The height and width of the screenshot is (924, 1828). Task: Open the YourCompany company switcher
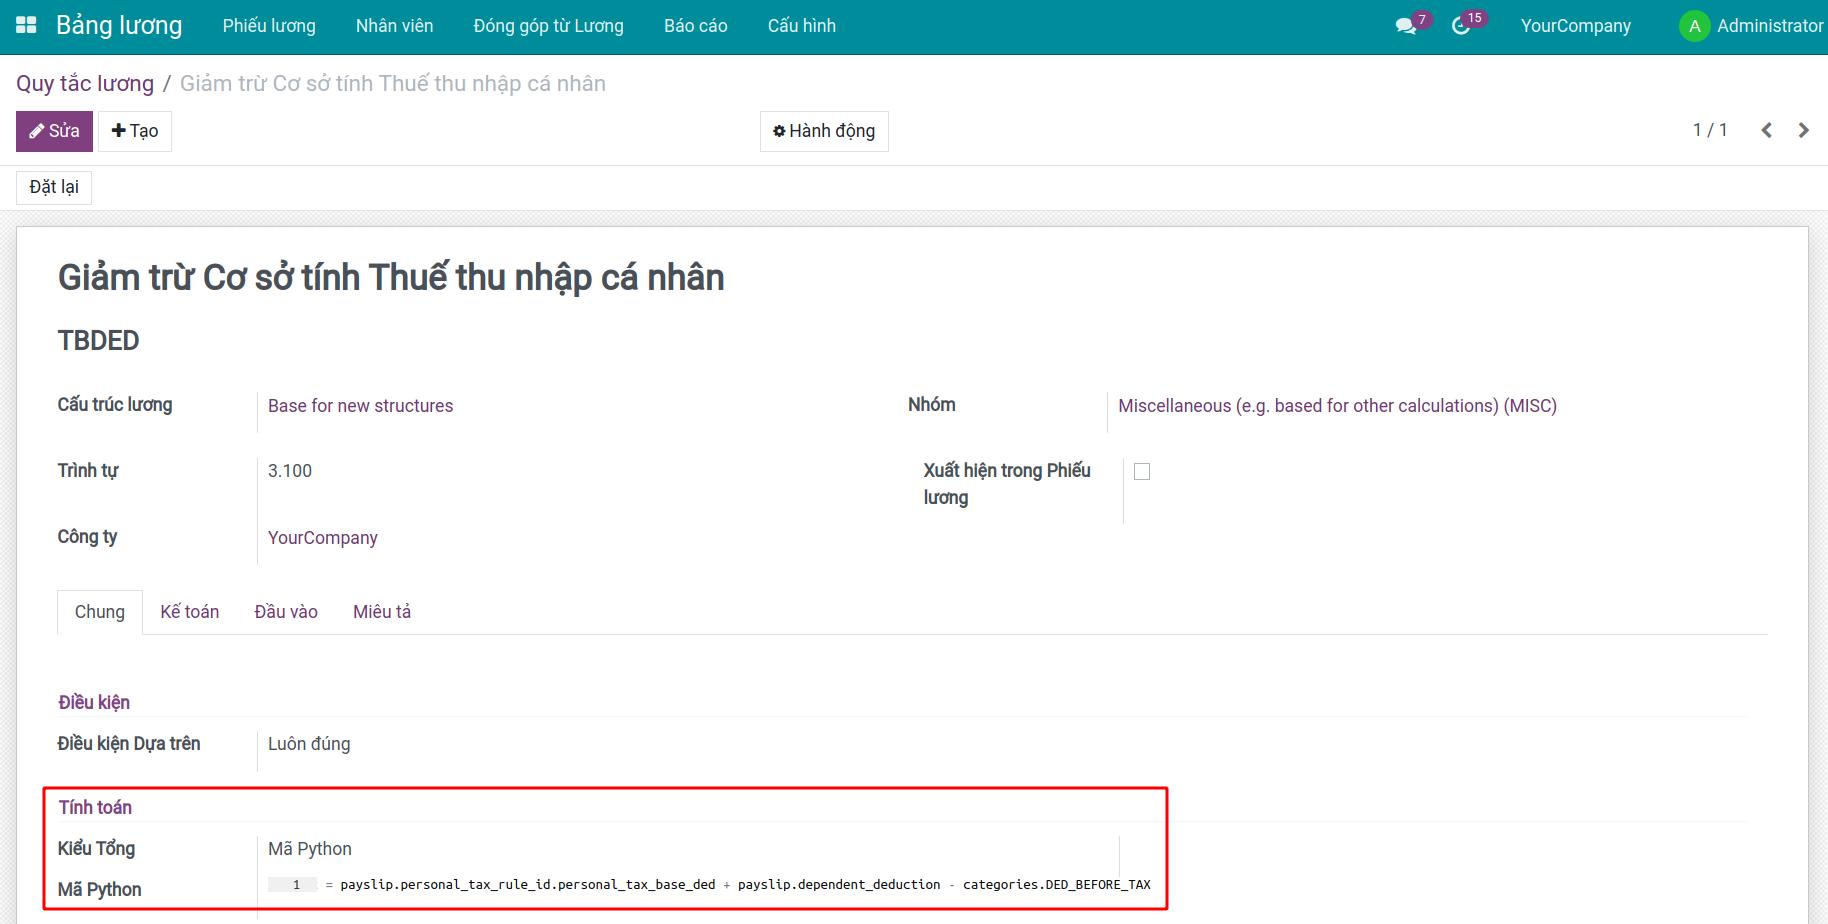tap(1575, 26)
